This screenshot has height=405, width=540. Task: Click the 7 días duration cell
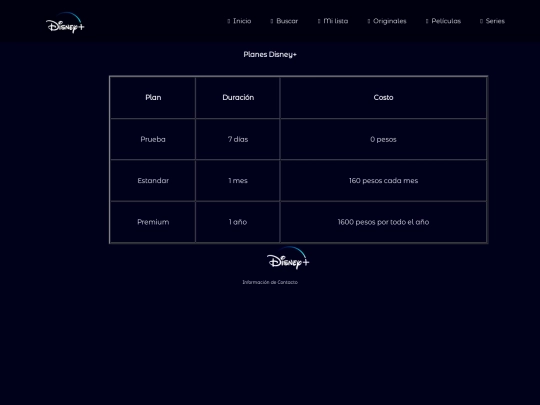(238, 139)
